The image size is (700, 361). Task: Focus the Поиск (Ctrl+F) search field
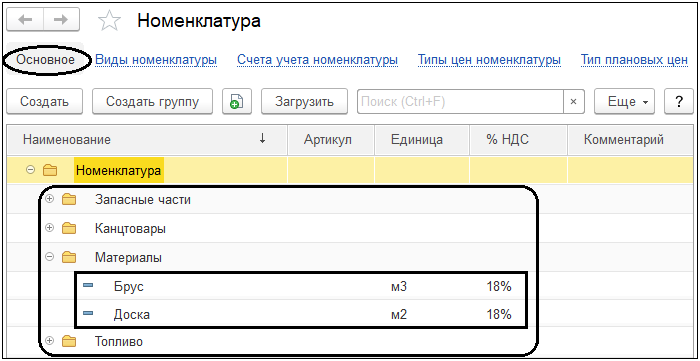(460, 101)
